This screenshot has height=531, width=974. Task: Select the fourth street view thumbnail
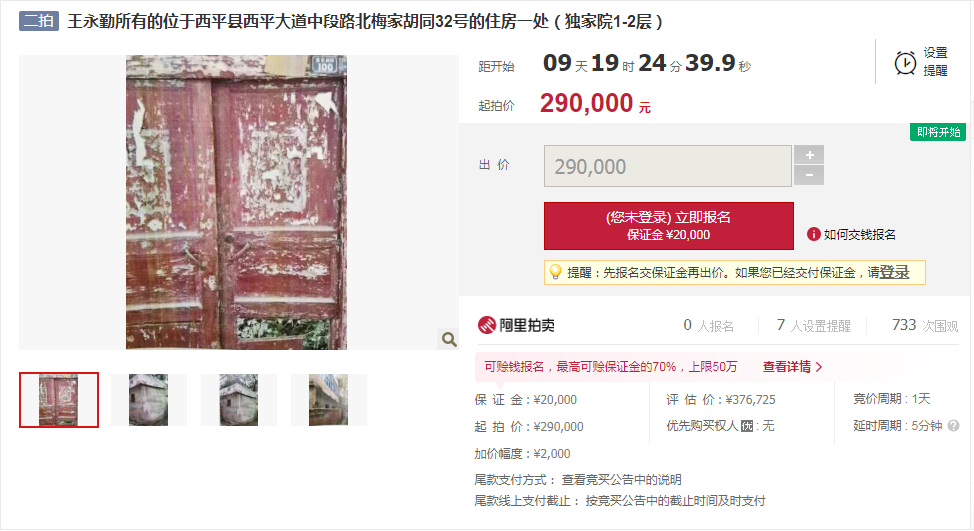click(x=329, y=400)
